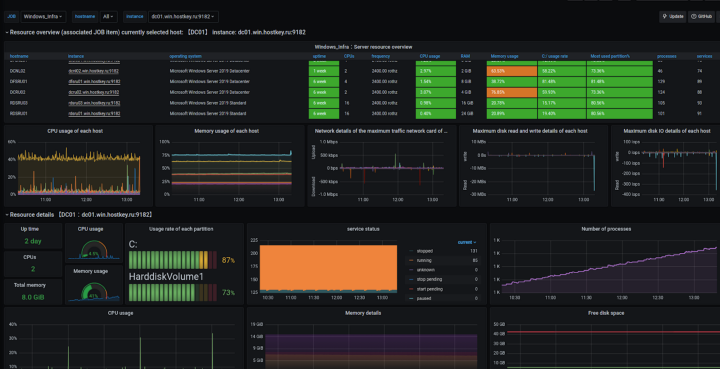The width and height of the screenshot is (720, 369).
Task: Sort table by RAM column header
Action: (465, 56)
